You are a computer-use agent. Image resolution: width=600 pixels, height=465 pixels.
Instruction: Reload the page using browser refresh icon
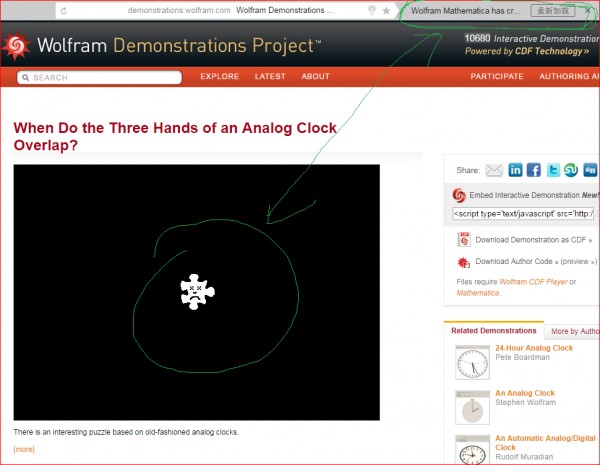coord(64,11)
